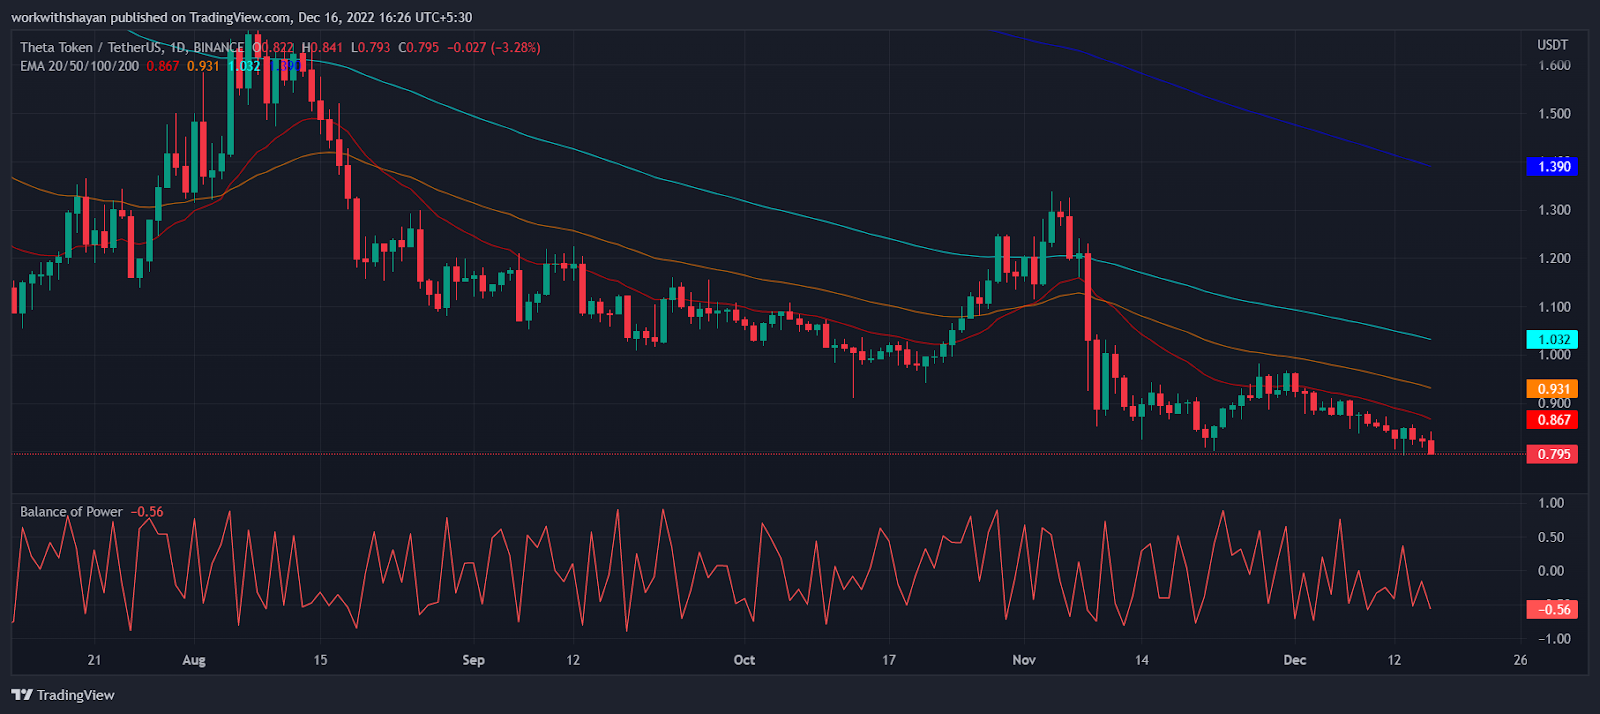The image size is (1600, 714).
Task: Click the red 0.867 price scale label
Action: pyautogui.click(x=1553, y=420)
